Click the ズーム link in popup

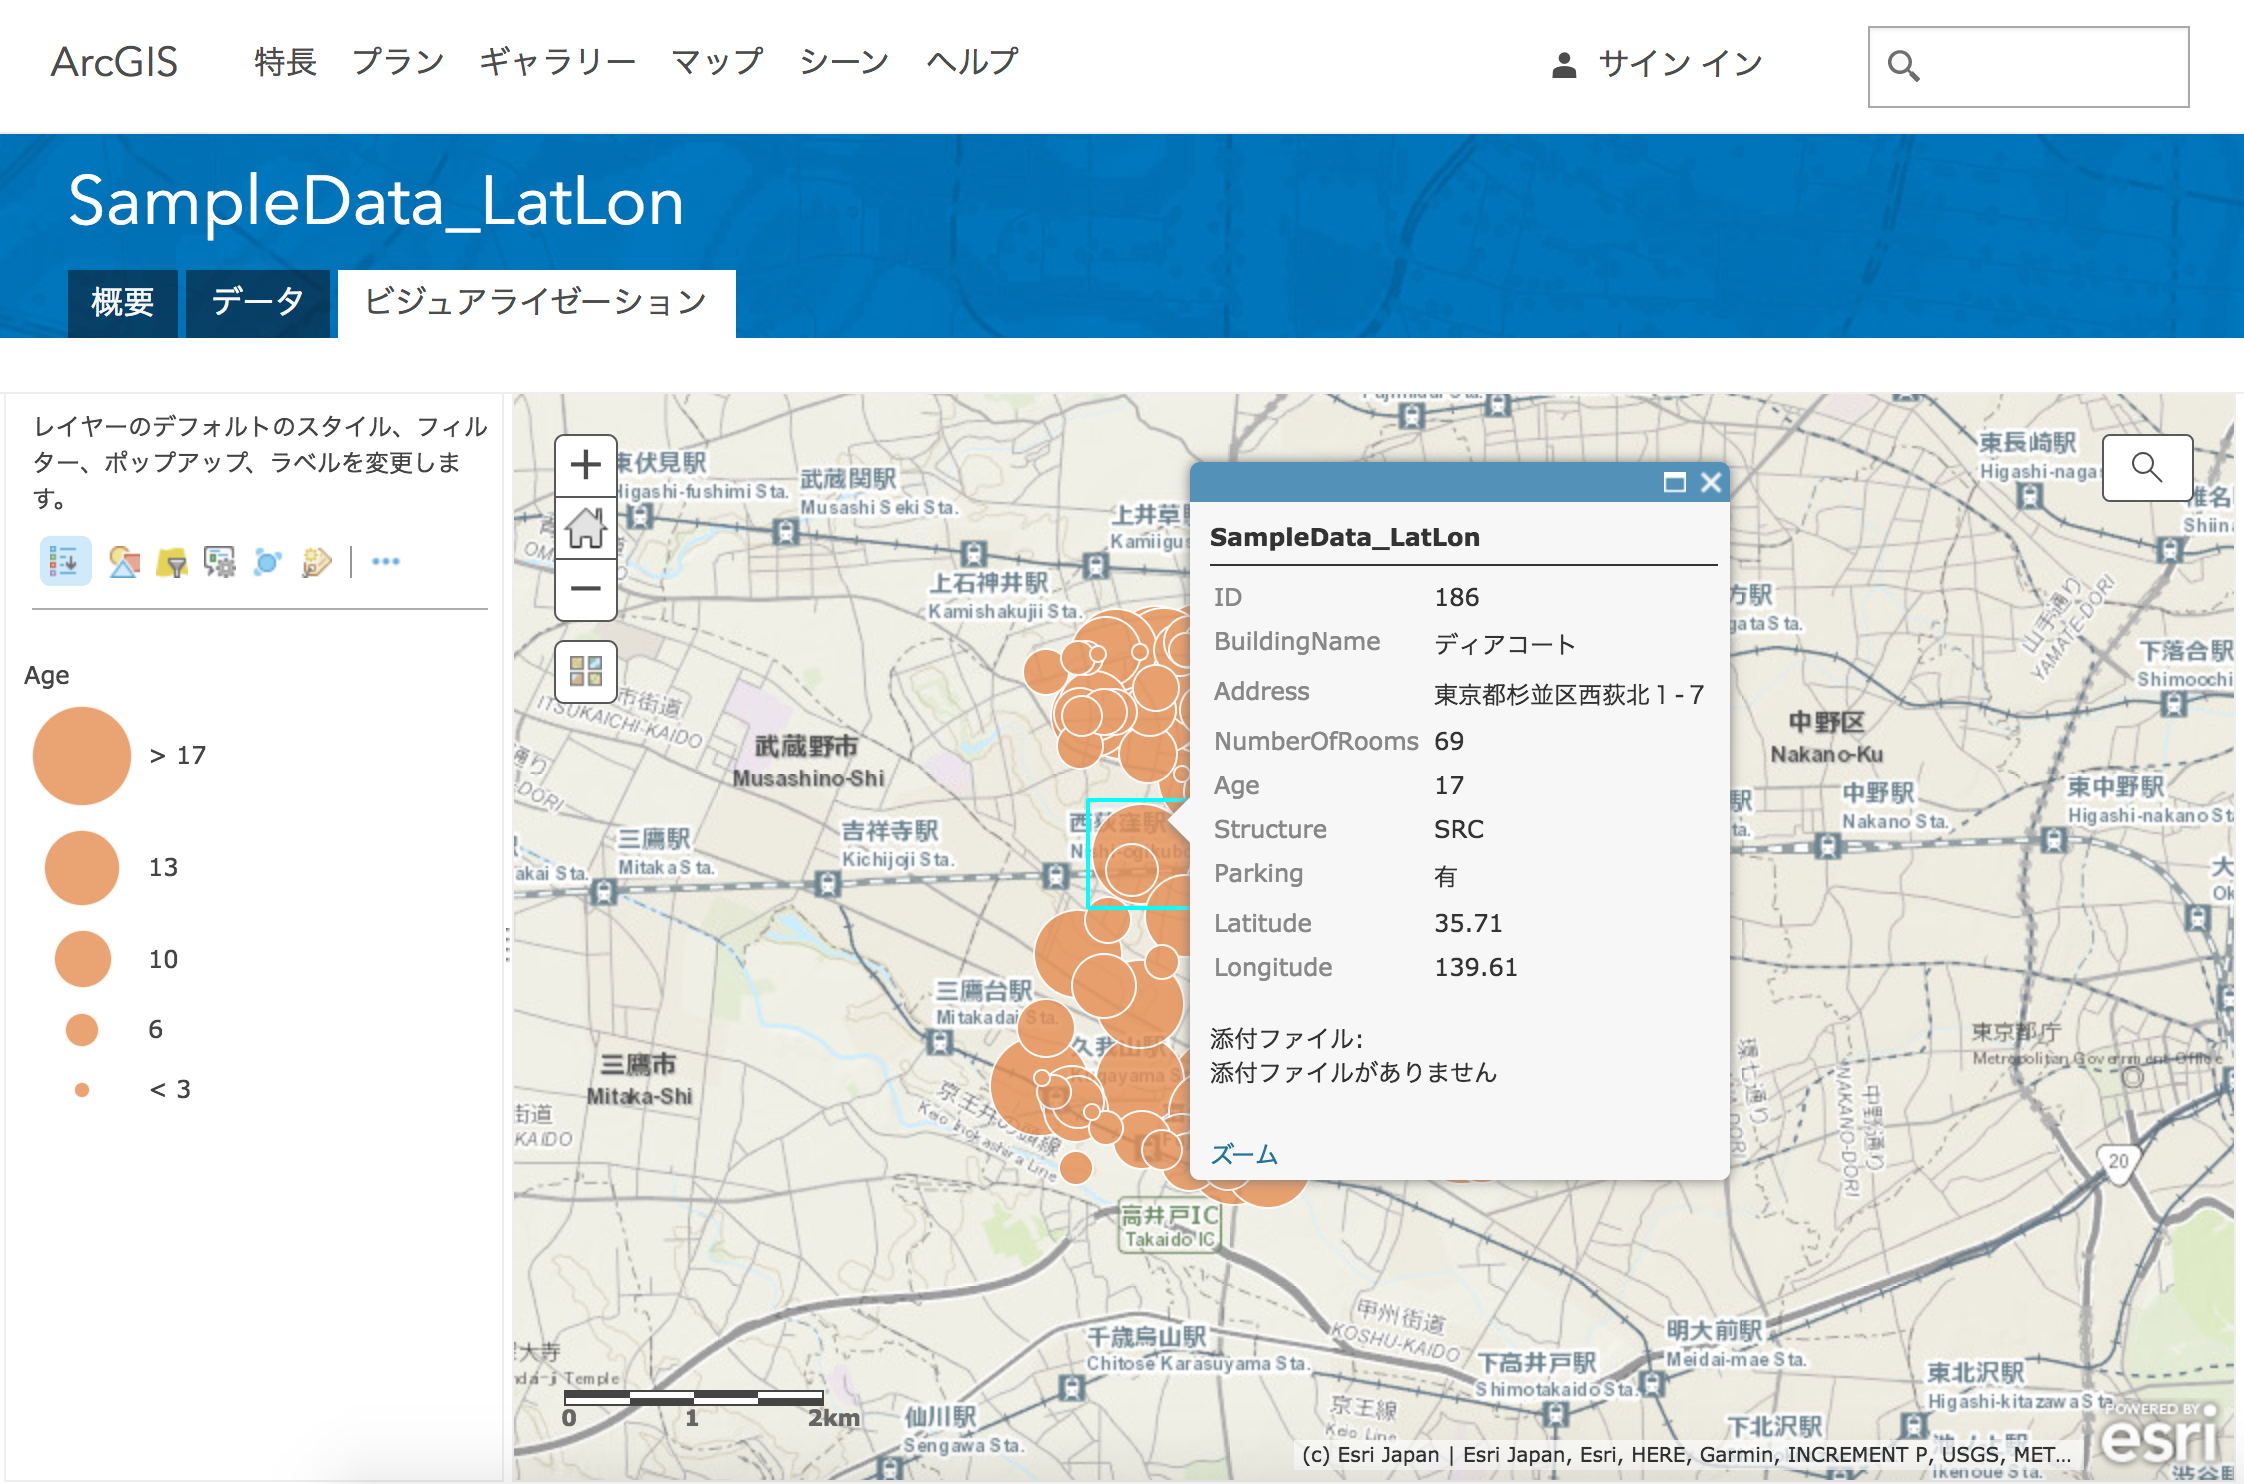[x=1243, y=1154]
